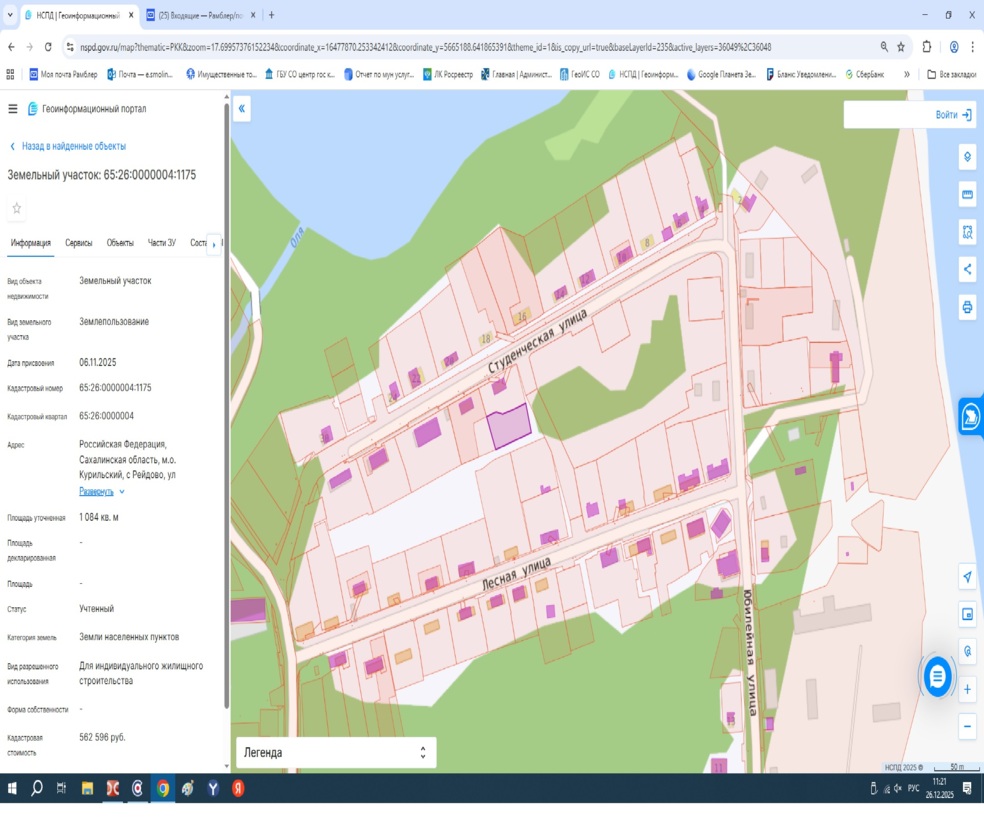Switch to the Сервисы tab
This screenshot has height=820, width=984.
click(78, 243)
